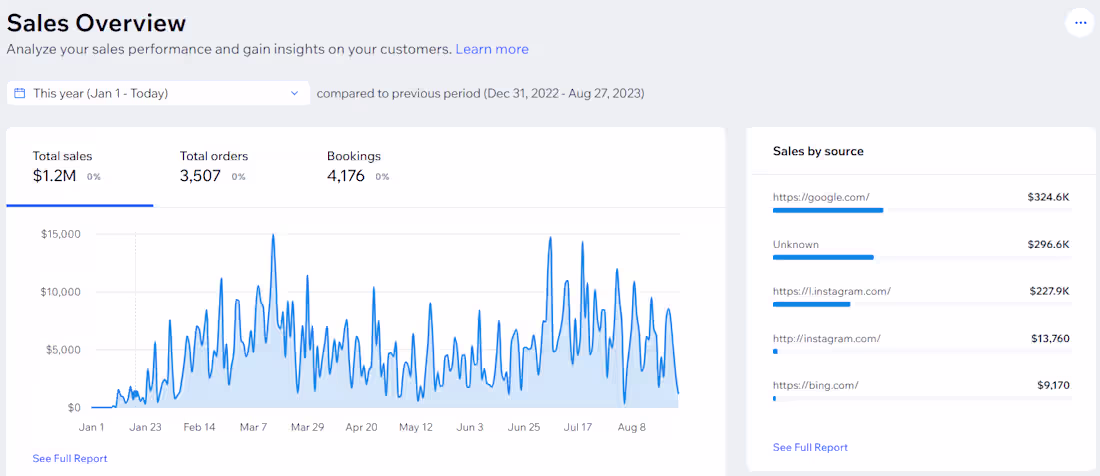Switch to the Bookings tab
The height and width of the screenshot is (476, 1100).
point(374,168)
